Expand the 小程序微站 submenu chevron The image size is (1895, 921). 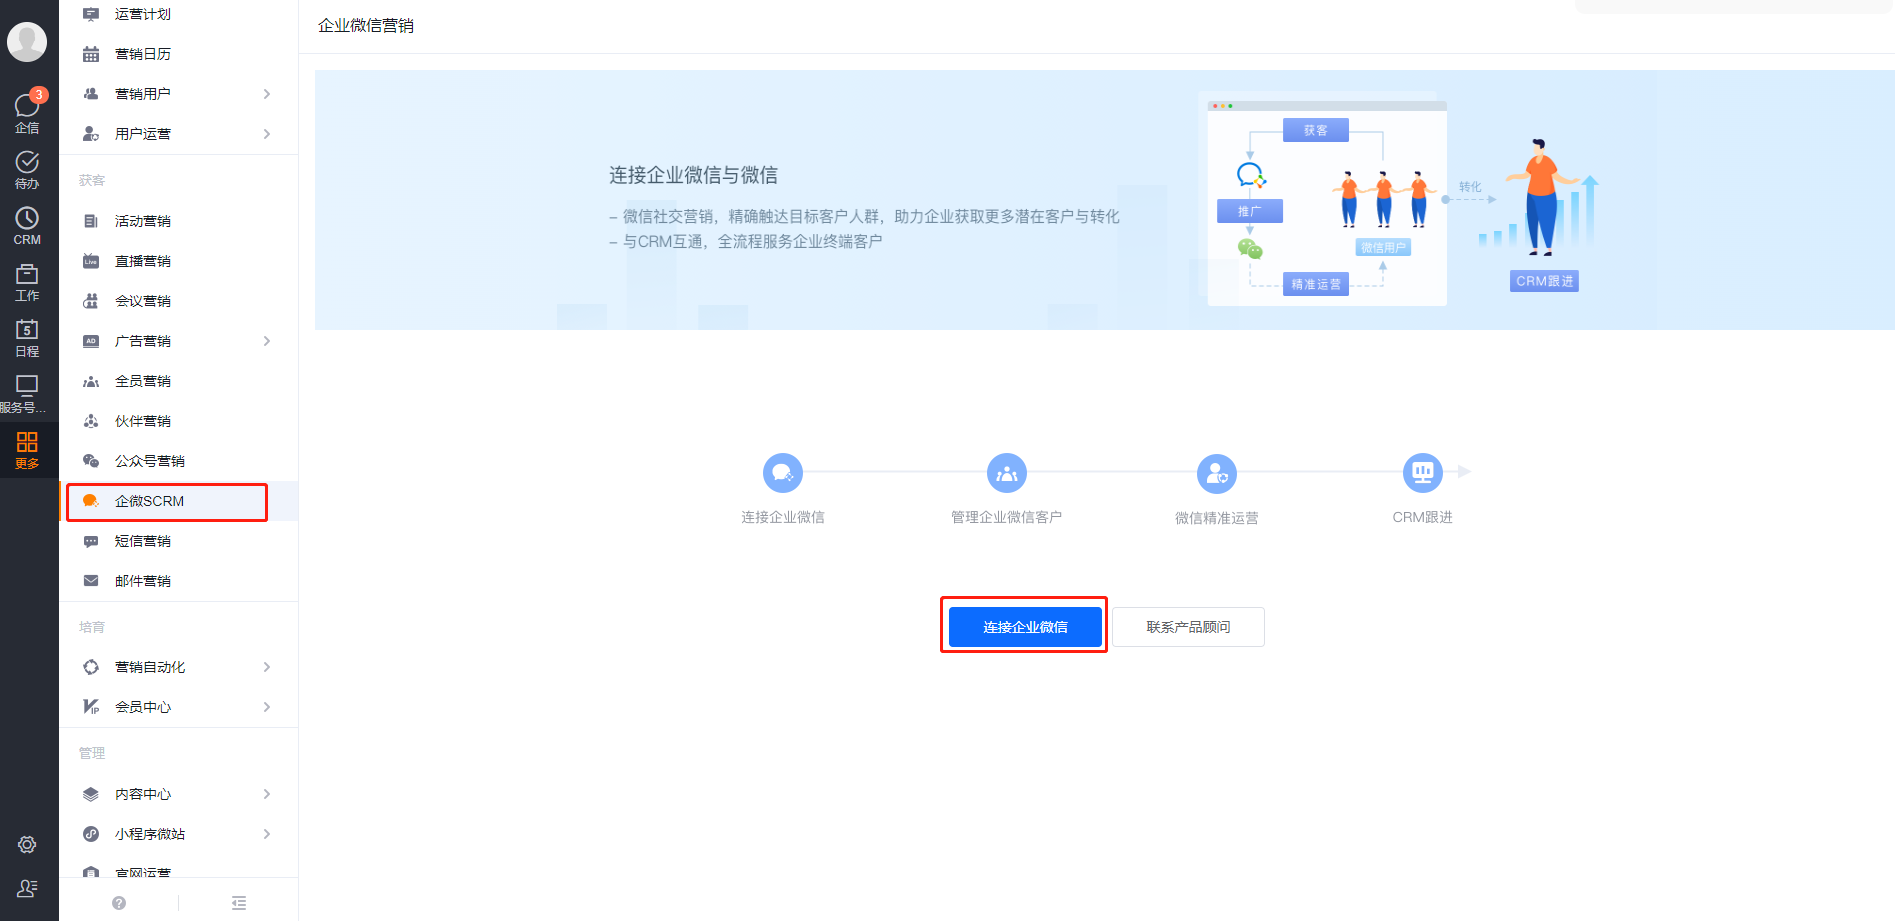267,834
